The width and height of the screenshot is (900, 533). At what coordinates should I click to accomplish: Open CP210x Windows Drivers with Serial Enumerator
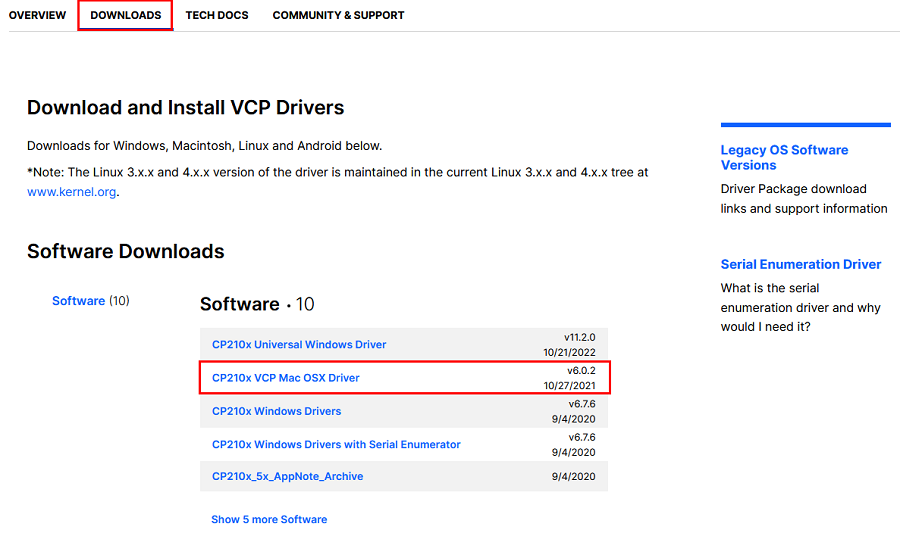336,444
